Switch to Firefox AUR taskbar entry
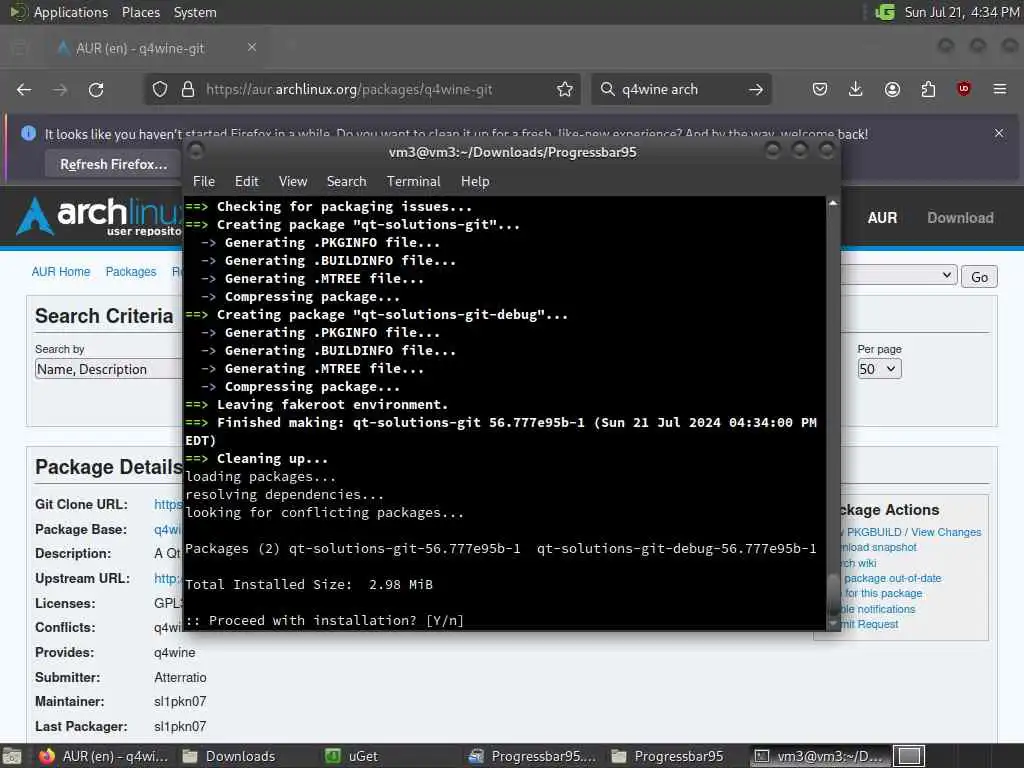1024x768 pixels. [x=103, y=756]
